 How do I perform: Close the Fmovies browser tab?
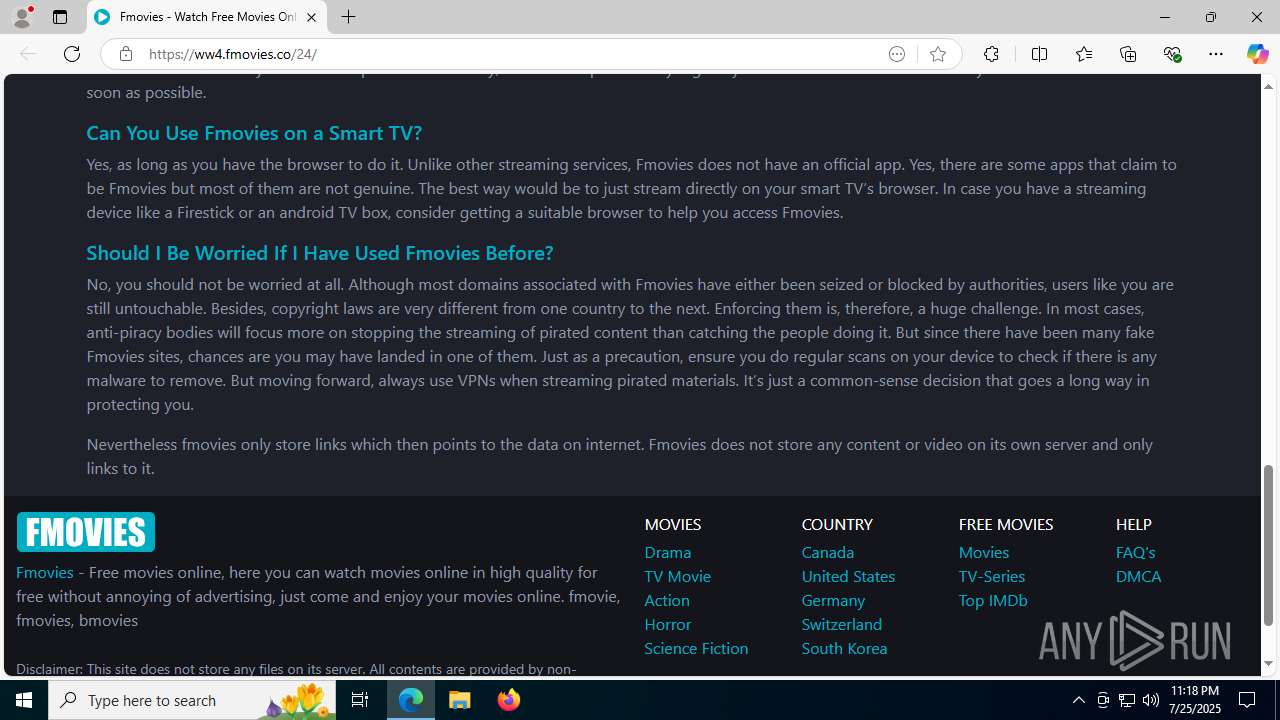311,17
